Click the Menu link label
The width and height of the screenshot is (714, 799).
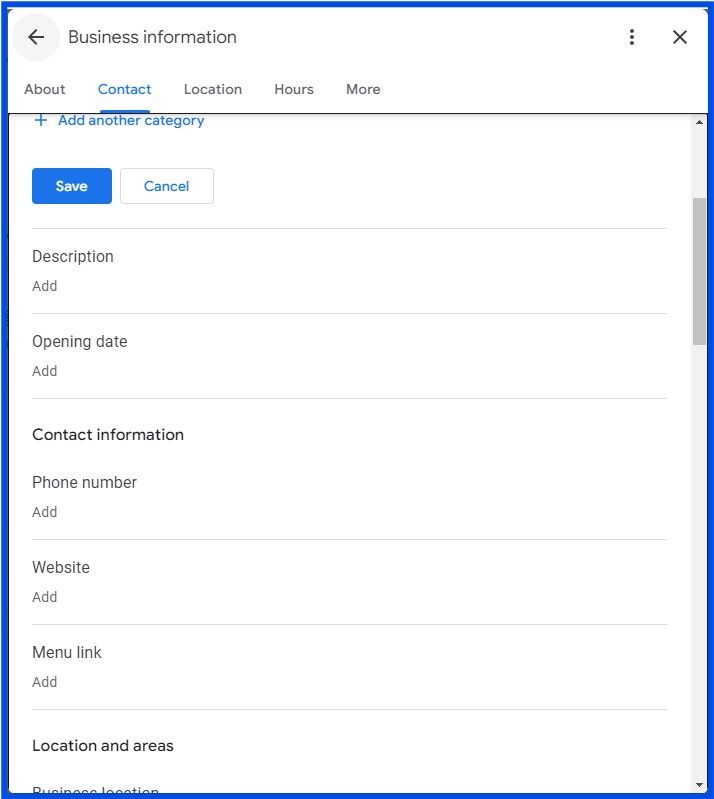coord(67,652)
